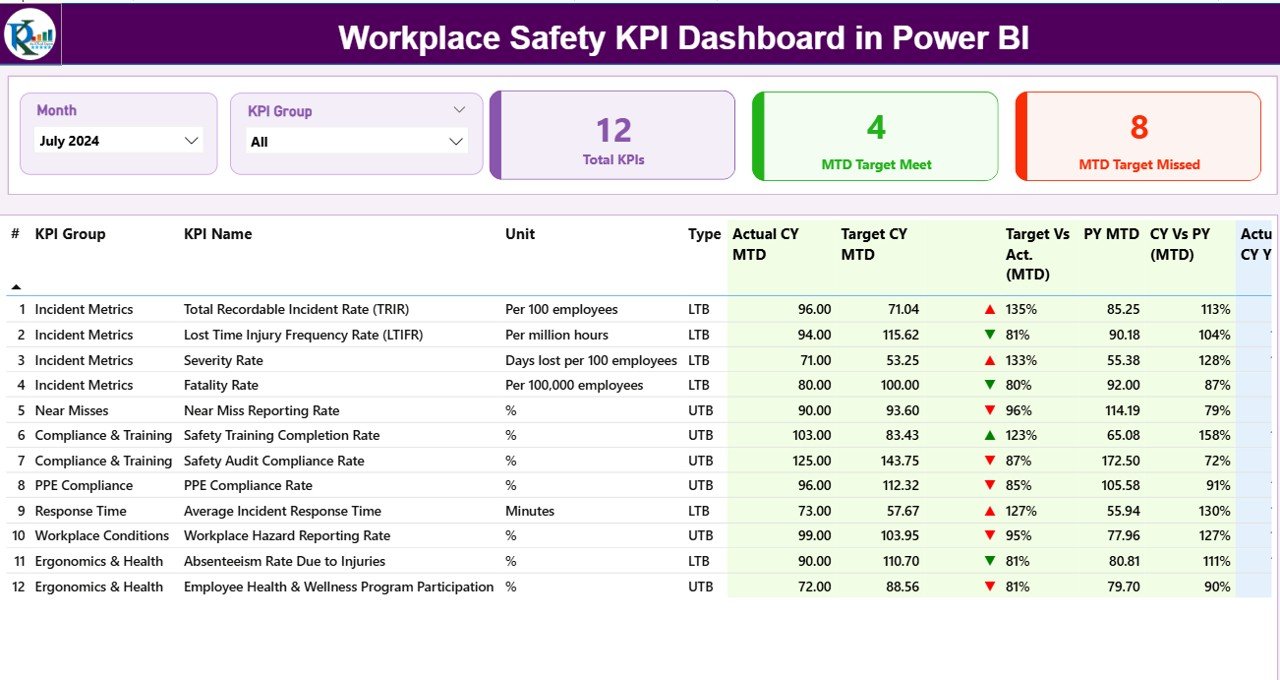1280x680 pixels.
Task: Expand the chevron on the KPI Group slicer header
Action: (x=459, y=109)
